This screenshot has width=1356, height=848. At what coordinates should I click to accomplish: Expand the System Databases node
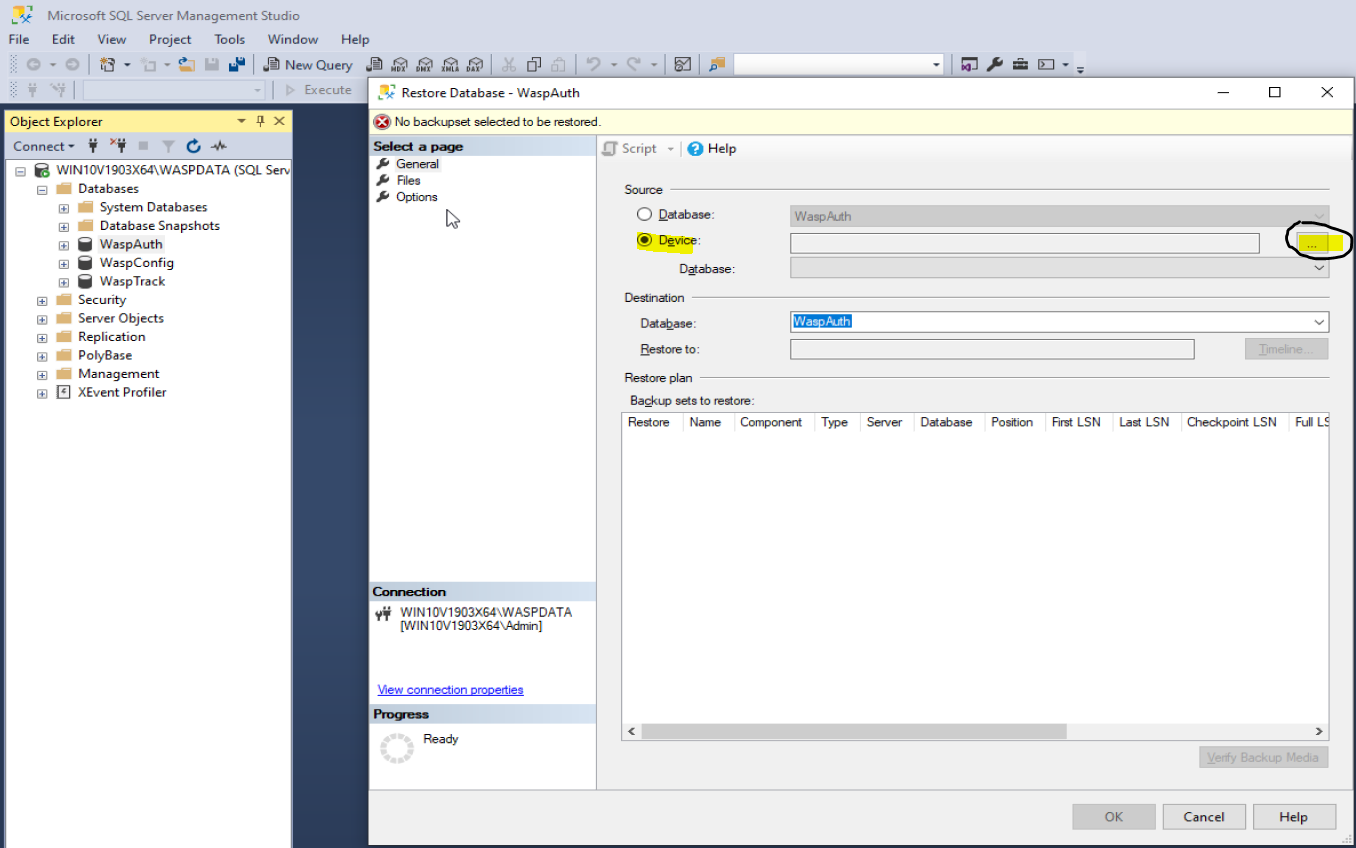pos(64,208)
